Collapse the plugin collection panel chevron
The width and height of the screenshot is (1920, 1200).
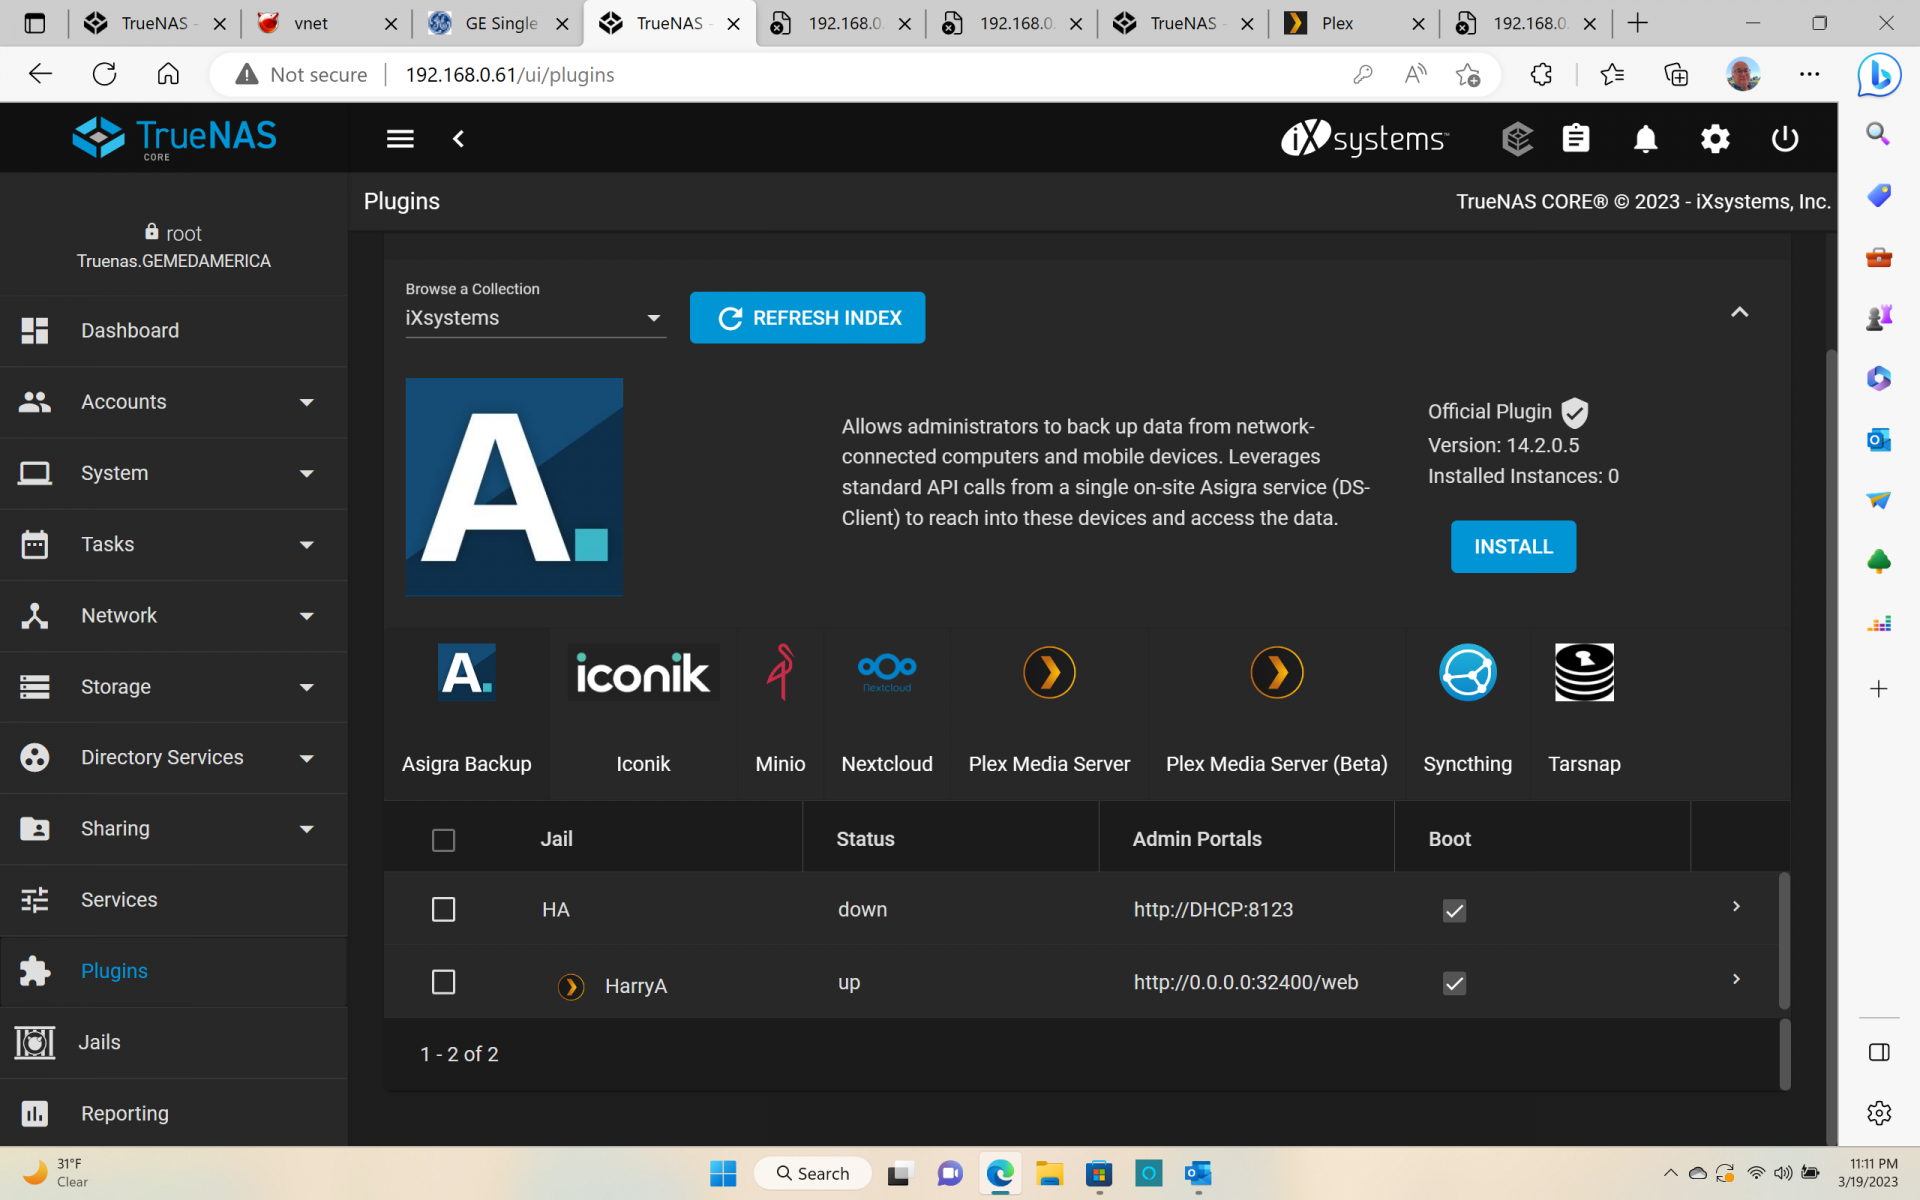(1740, 312)
